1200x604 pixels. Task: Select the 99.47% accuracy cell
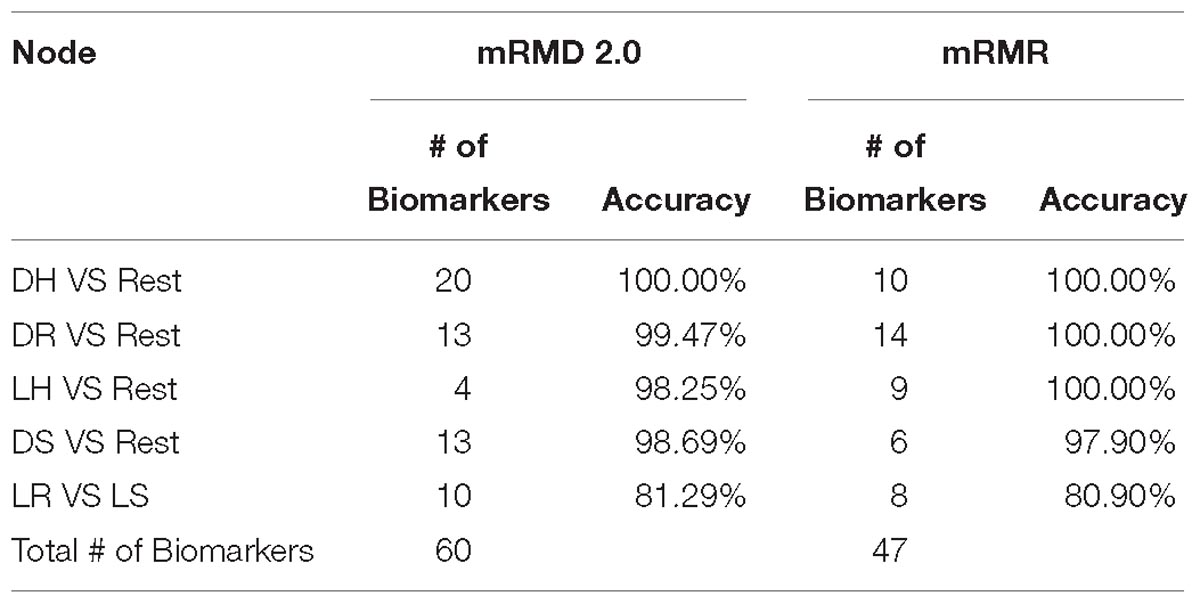tap(691, 335)
